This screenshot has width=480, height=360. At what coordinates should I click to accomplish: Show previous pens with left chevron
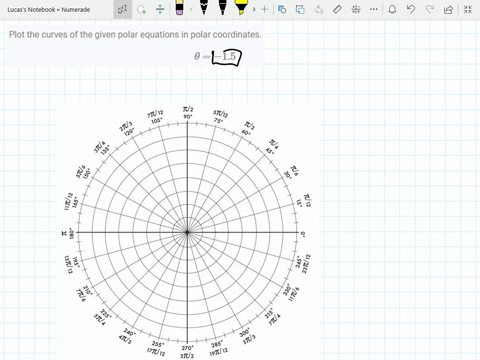tap(191, 9)
